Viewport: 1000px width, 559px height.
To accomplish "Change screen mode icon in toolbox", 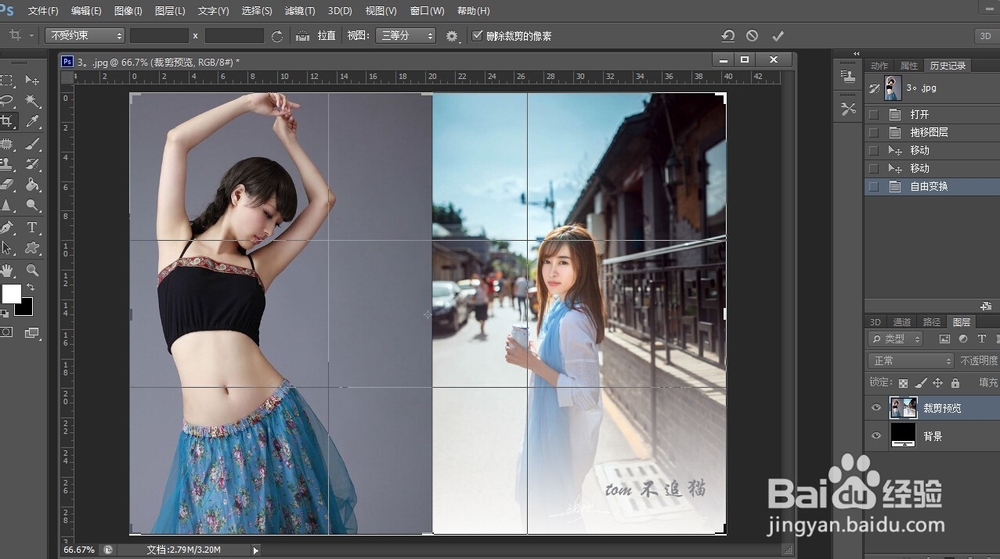I will [31, 333].
